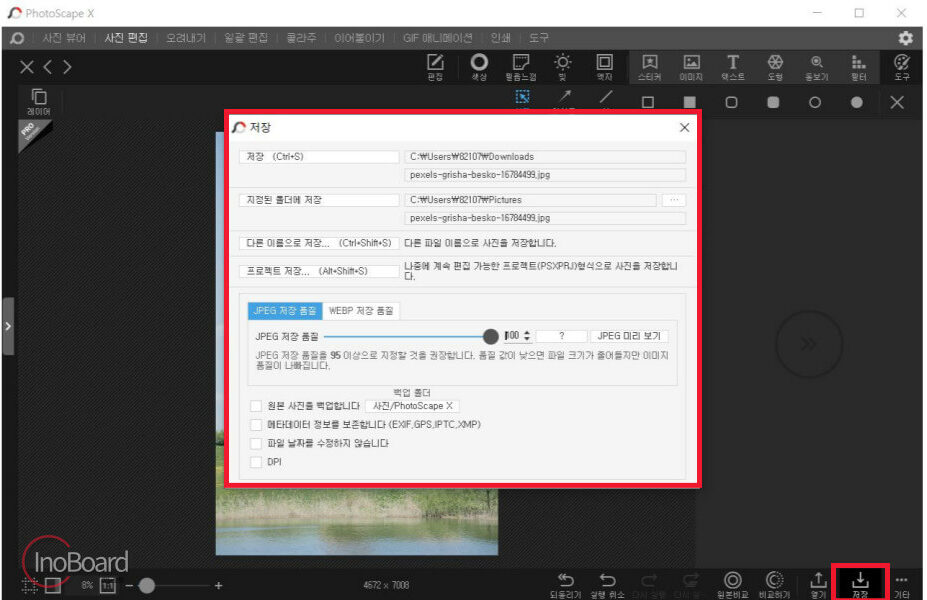Screen dimensions: 927x600
Task: Go to the previous photo arrow
Action: [x=48, y=67]
